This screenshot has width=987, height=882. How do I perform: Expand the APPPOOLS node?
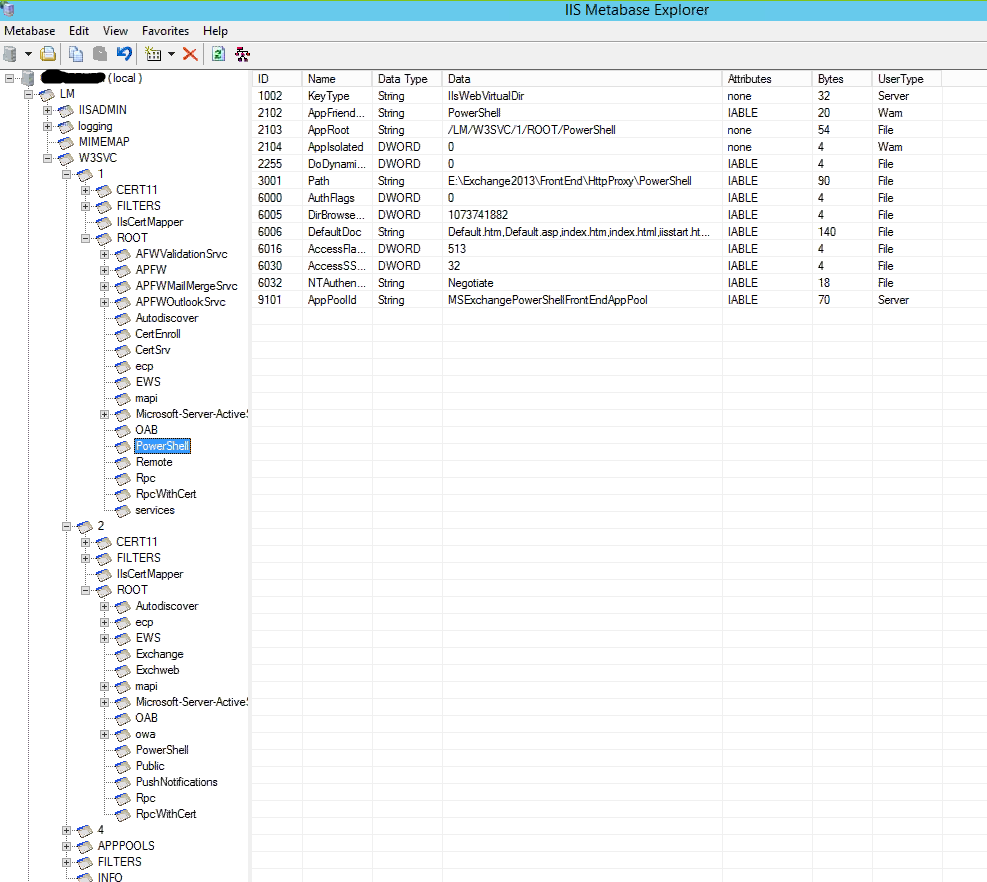pyautogui.click(x=66, y=846)
